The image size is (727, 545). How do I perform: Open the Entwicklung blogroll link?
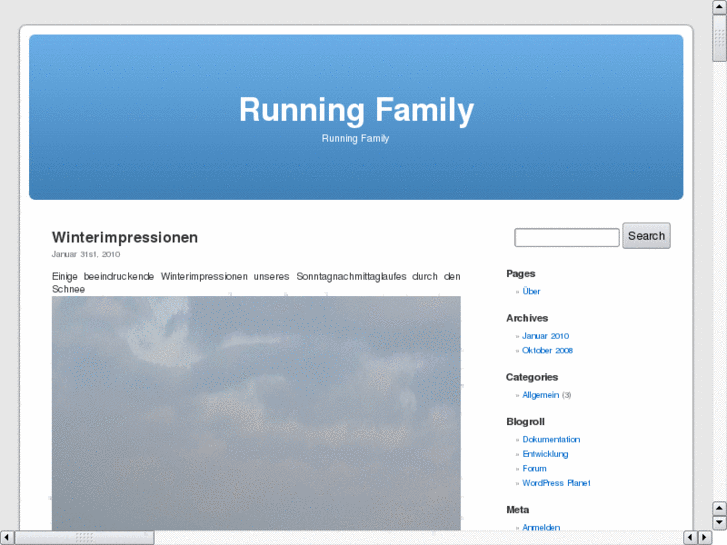(545, 454)
